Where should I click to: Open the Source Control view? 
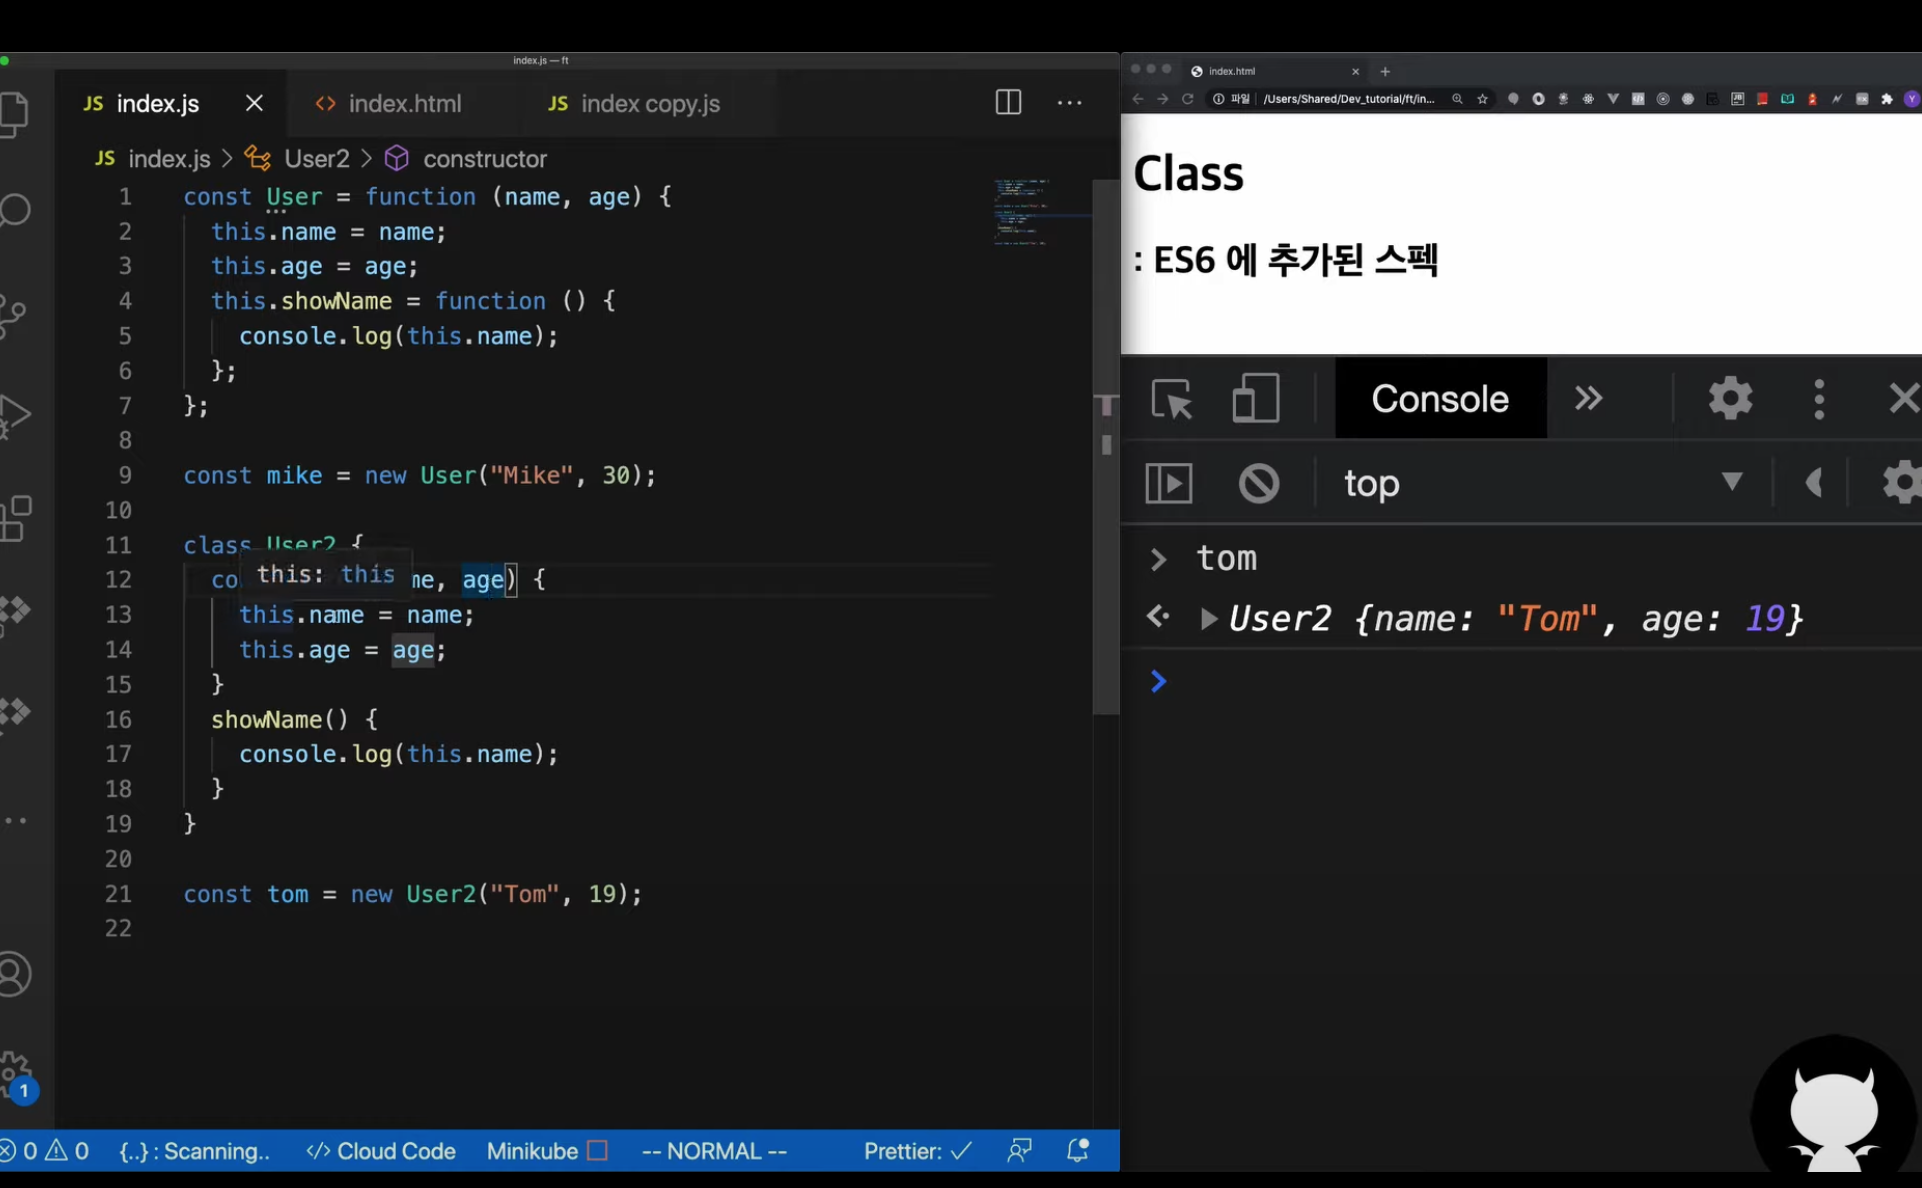(x=14, y=316)
